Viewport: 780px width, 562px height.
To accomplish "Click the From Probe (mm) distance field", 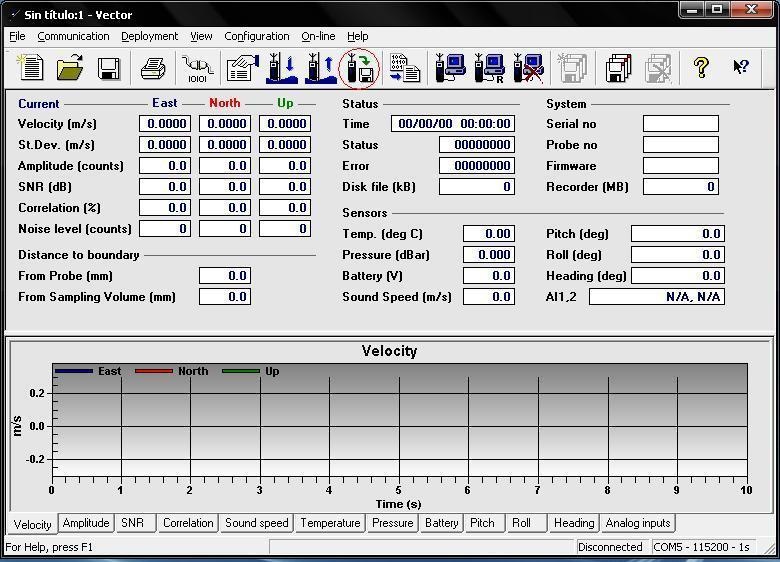I will pyautogui.click(x=225, y=276).
